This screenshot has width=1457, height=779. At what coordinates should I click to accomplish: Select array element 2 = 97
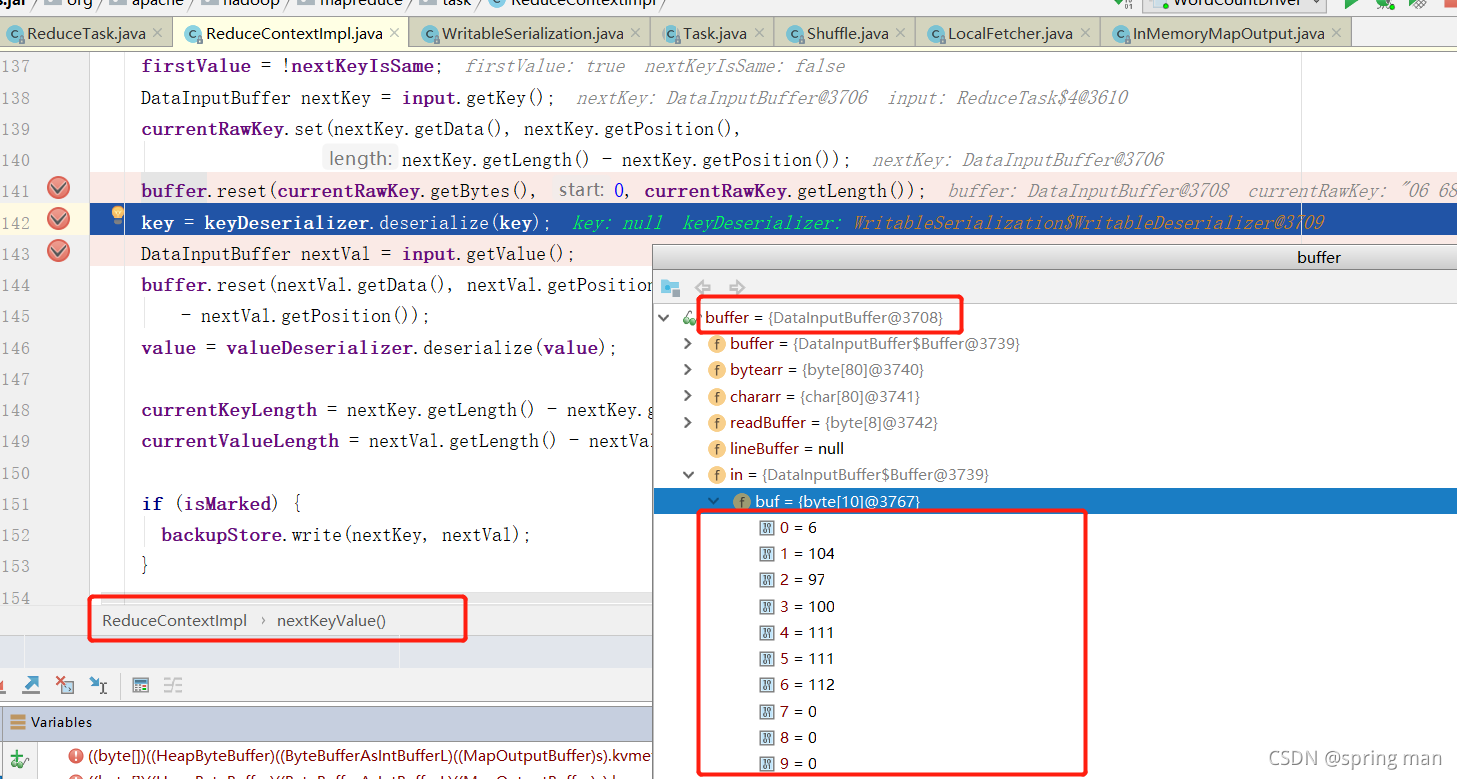pos(1055,580)
